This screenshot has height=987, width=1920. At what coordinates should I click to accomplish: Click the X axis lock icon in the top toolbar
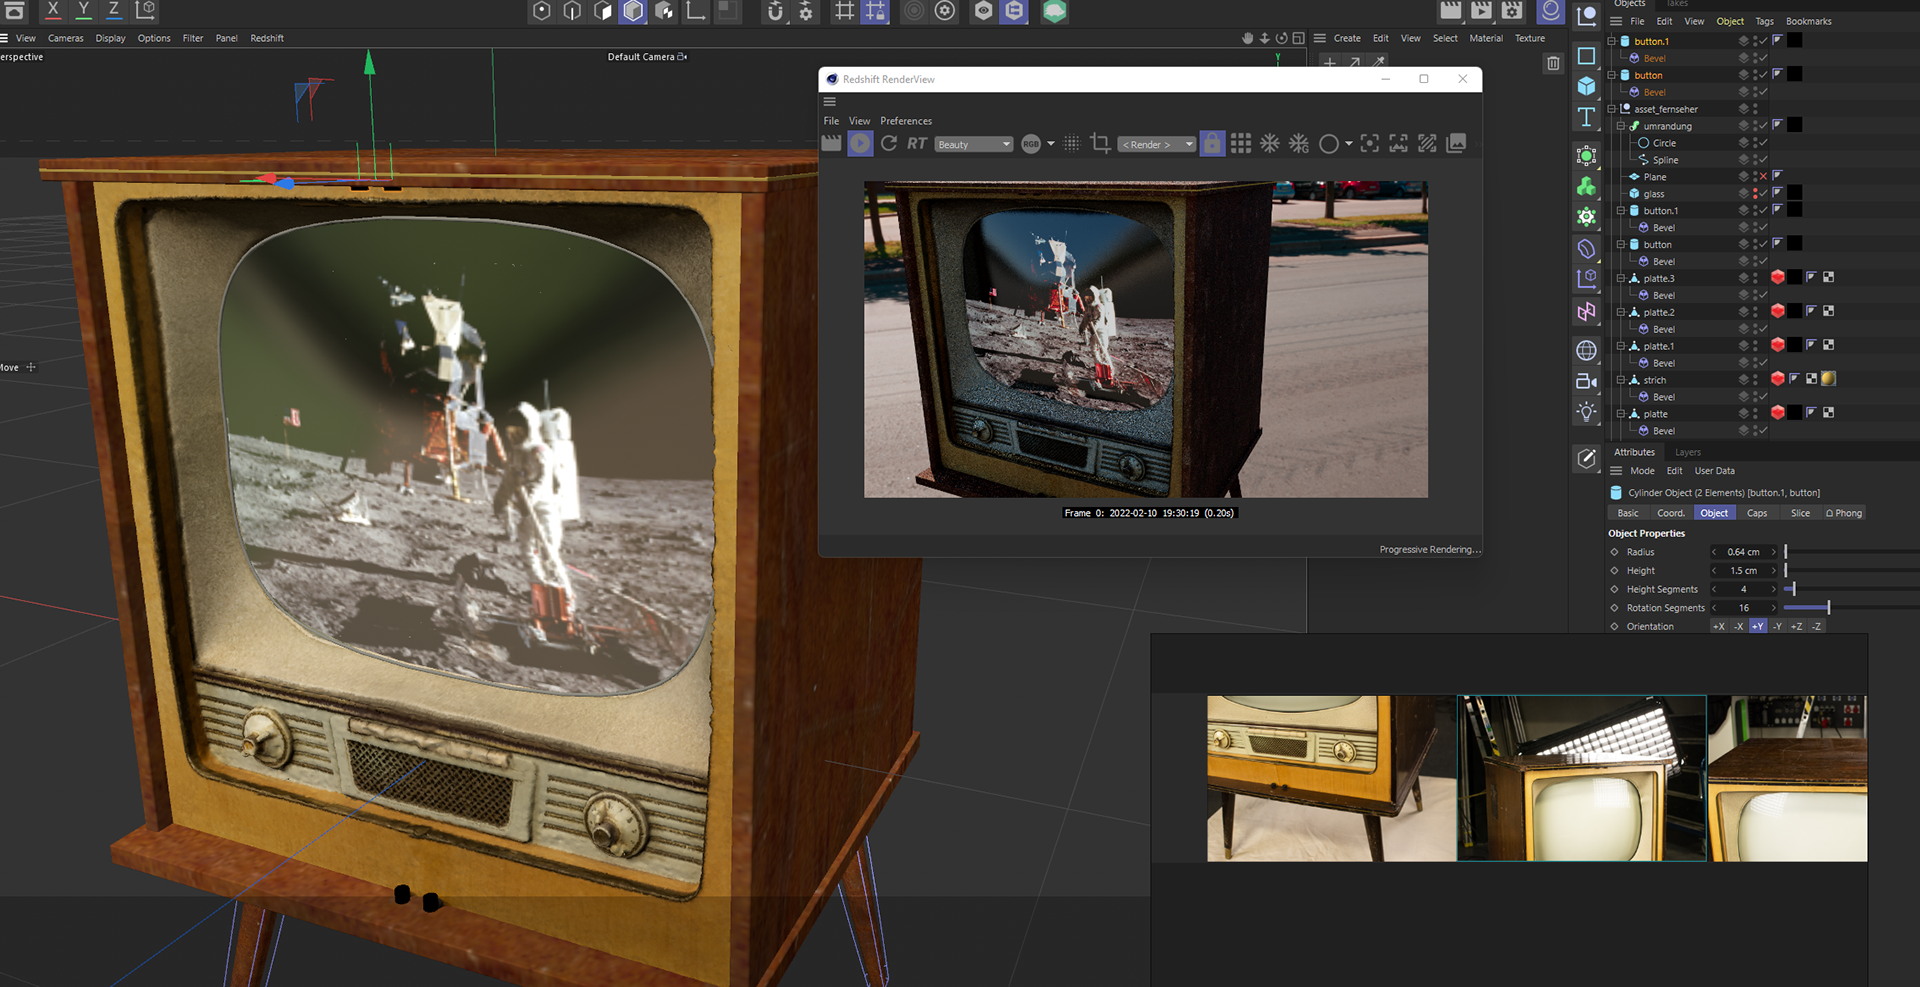click(x=53, y=10)
